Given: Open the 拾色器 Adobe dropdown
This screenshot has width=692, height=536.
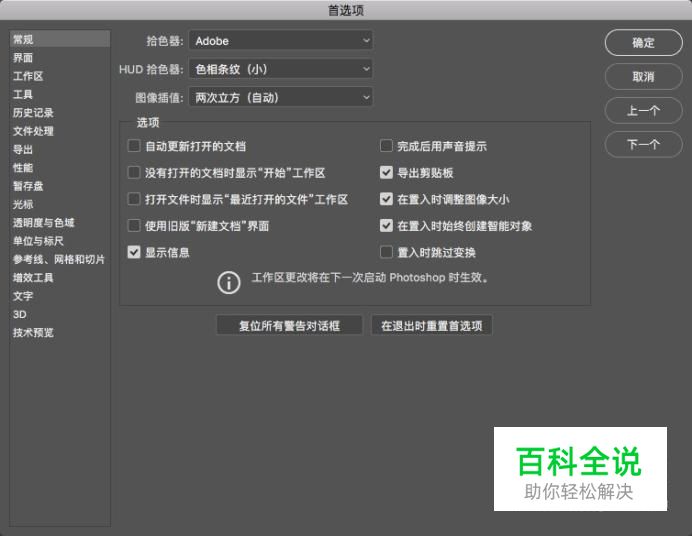Looking at the screenshot, I should [281, 41].
